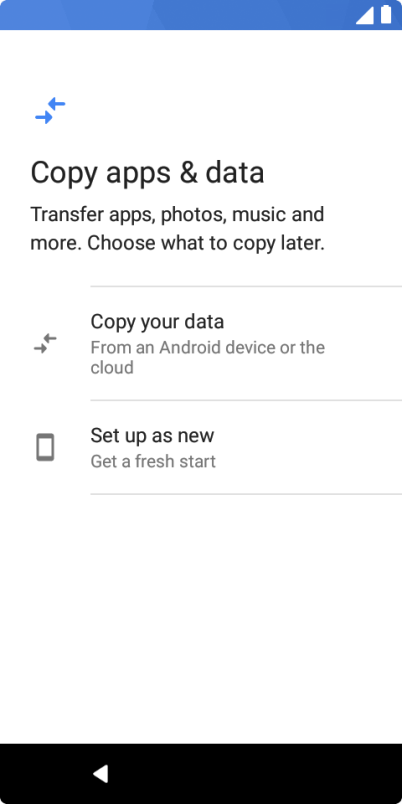Image resolution: width=402 pixels, height=804 pixels.
Task: Tap the battery icon in status bar
Action: [386, 14]
